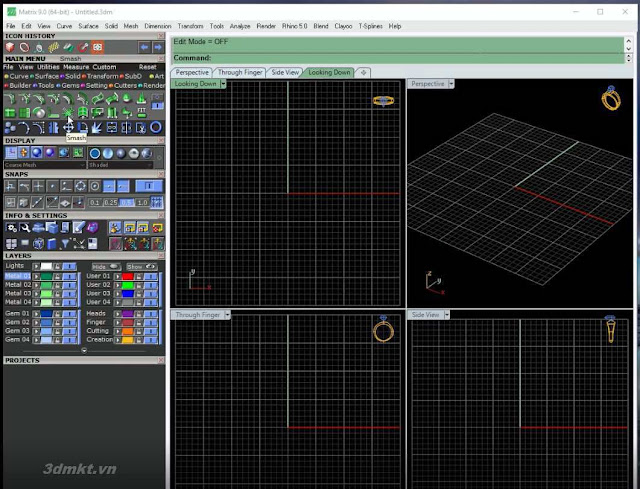Screen dimensions: 640x489
Task: Click the blue book icon in Info & Settings
Action: click(52, 244)
